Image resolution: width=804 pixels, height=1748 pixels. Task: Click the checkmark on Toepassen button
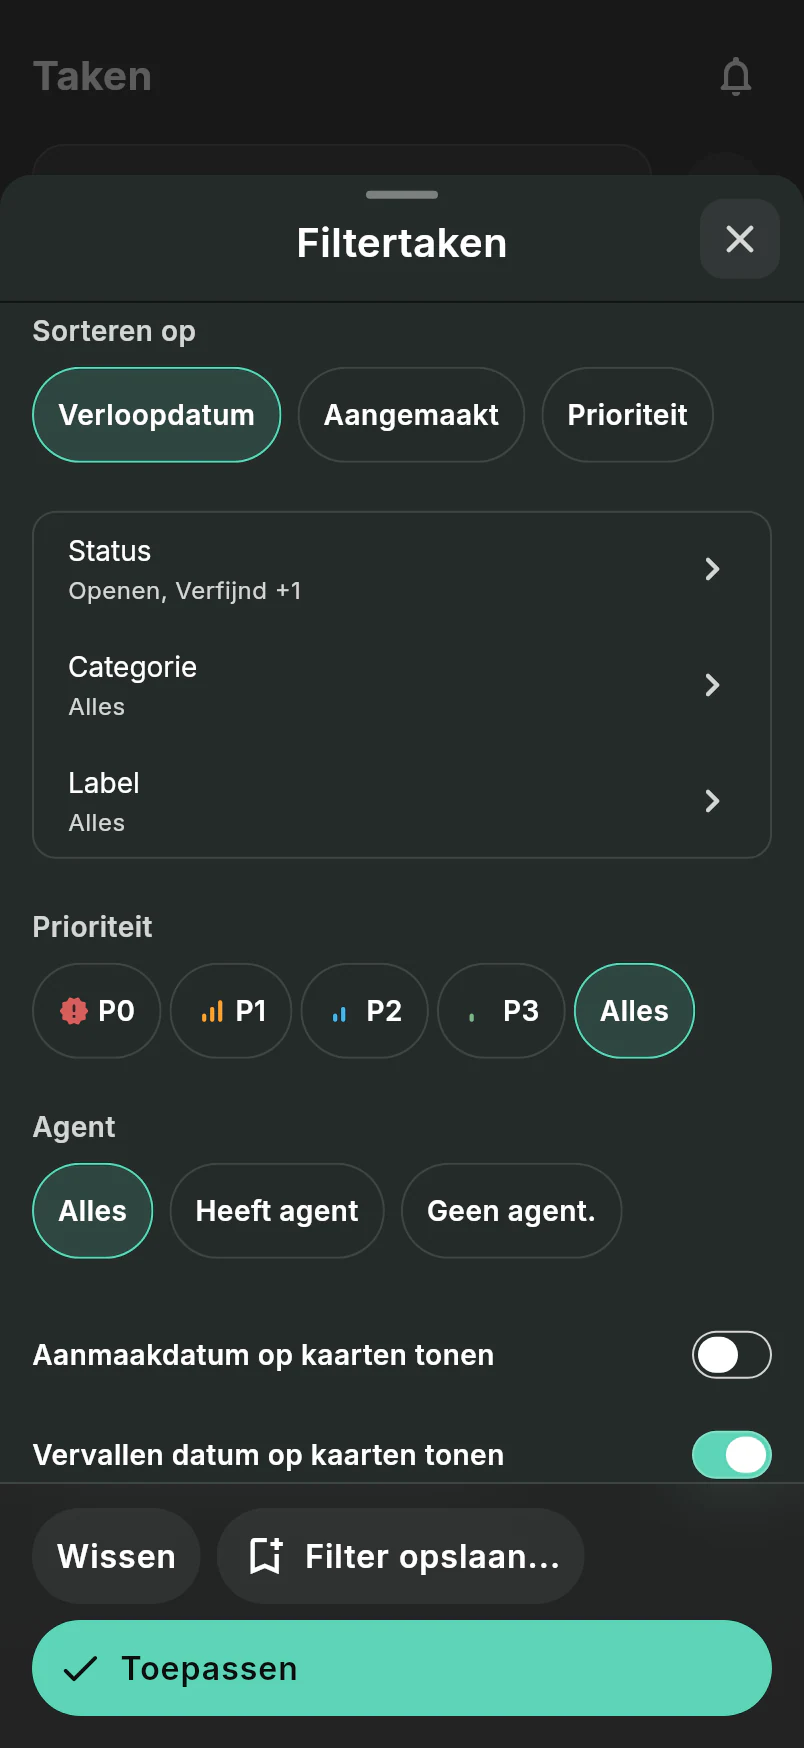[x=80, y=1668]
